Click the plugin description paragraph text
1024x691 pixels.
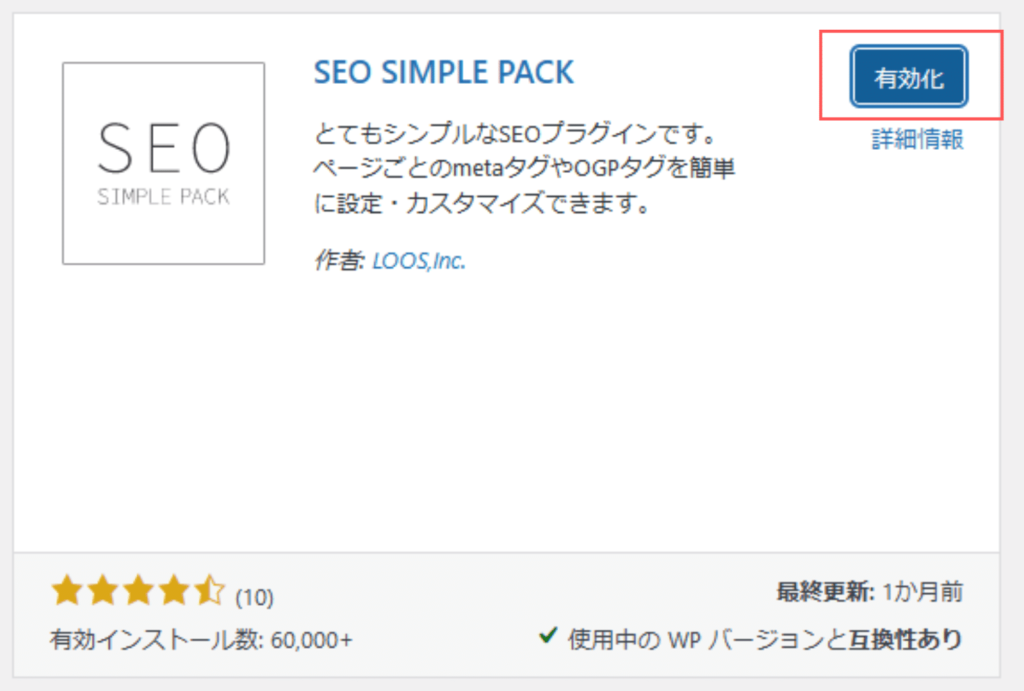point(524,169)
